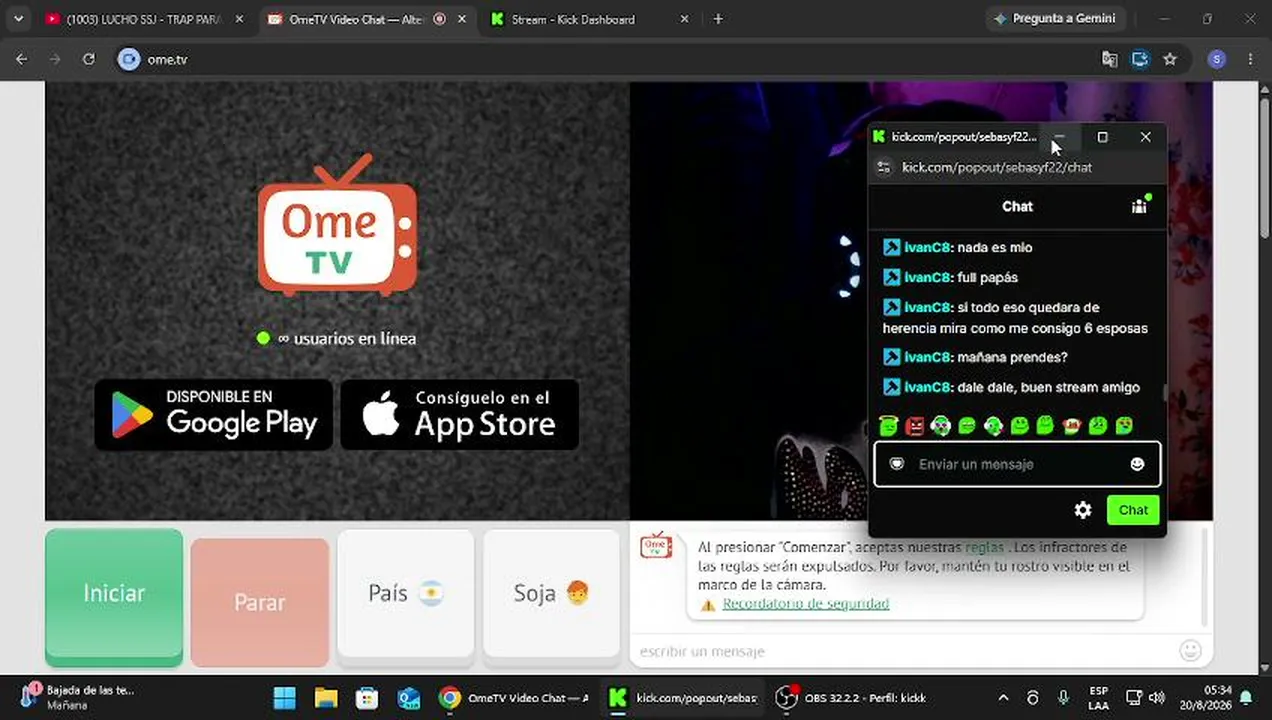Open the Google Play download badge
1272x720 pixels.
214,414
